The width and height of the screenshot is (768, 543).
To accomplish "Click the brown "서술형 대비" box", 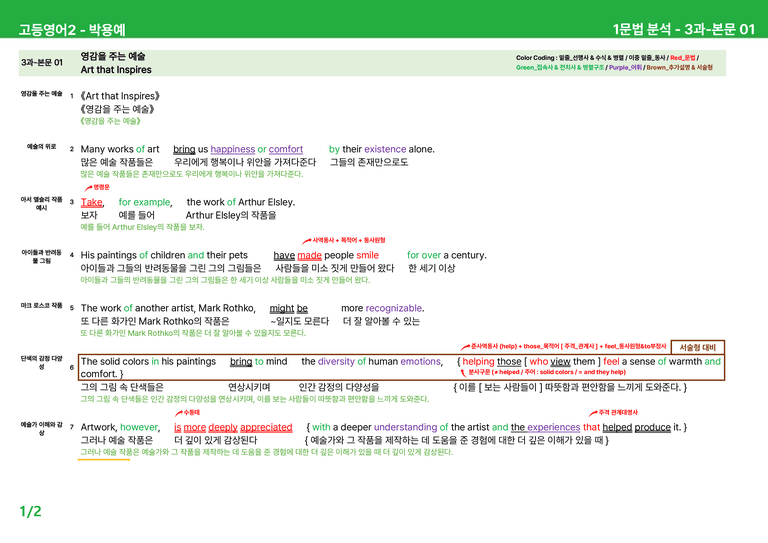I will point(697,347).
